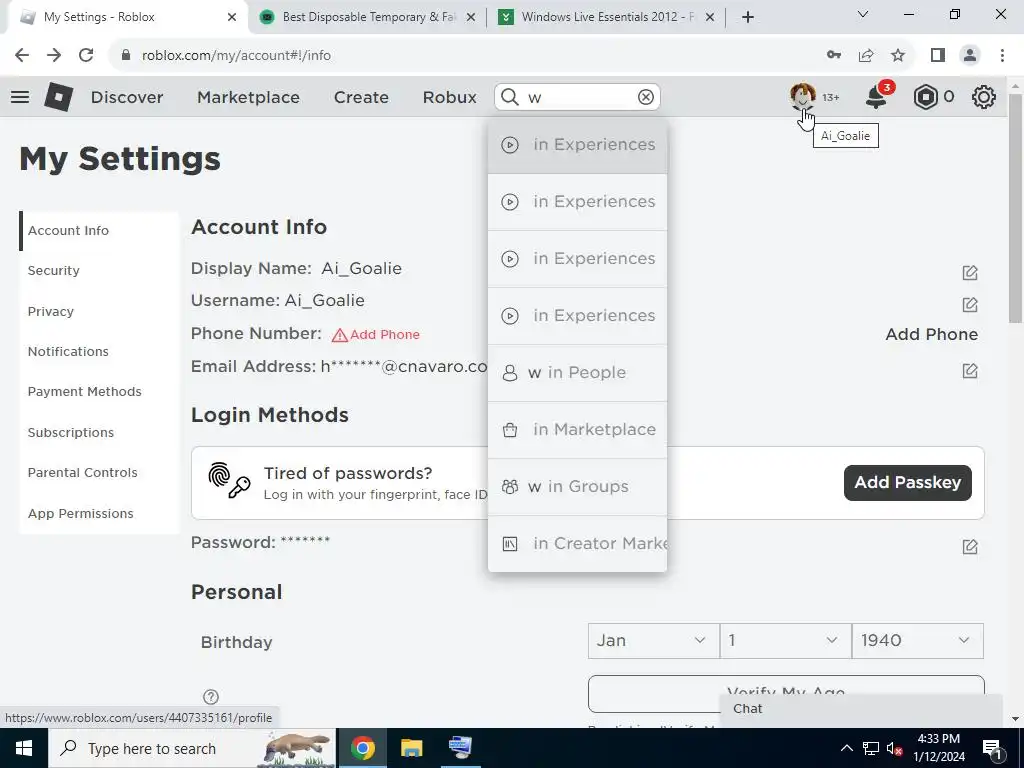This screenshot has height=768, width=1024.
Task: Toggle the browser side panel
Action: (938, 56)
